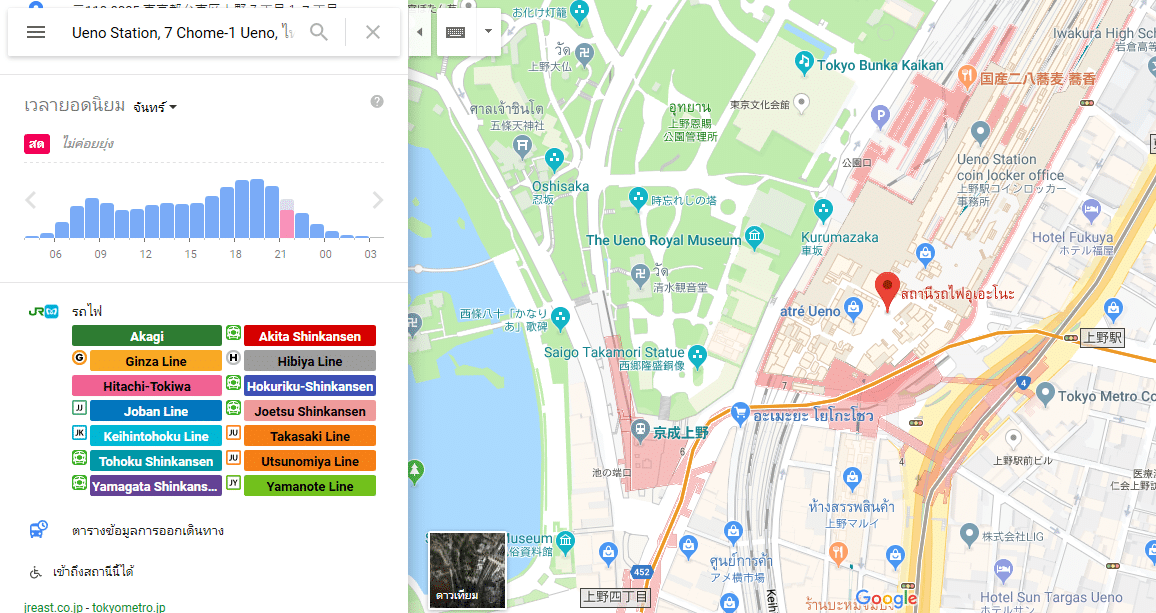Click the 清水観音堂 temple marker
The width and height of the screenshot is (1156, 613).
coord(640,274)
